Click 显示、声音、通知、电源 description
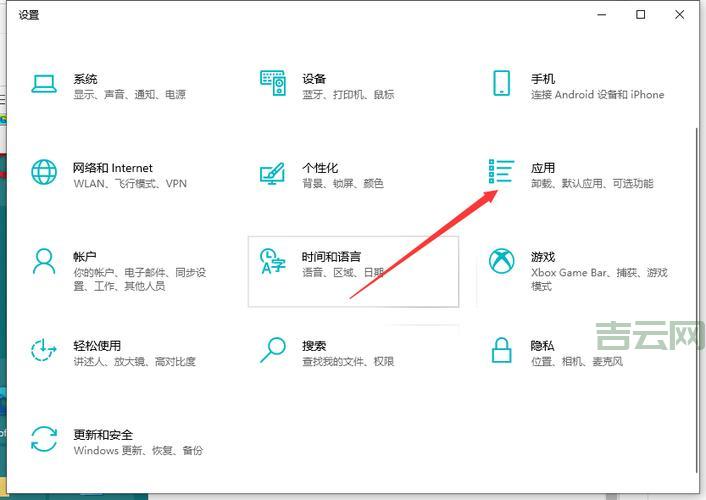Viewport: 706px width, 500px height. (x=130, y=95)
